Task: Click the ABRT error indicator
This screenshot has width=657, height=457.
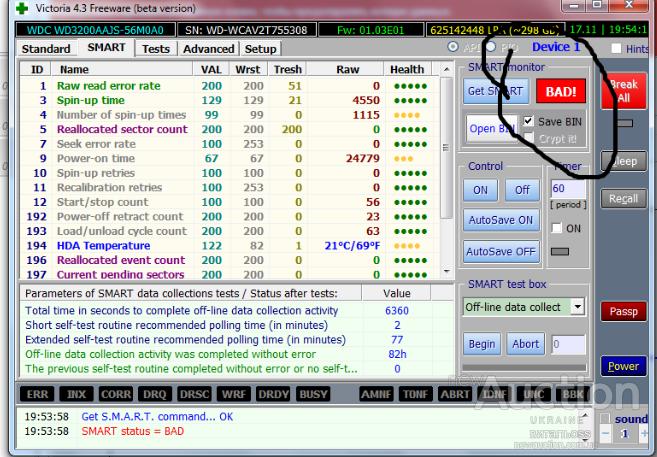Action: pos(455,394)
